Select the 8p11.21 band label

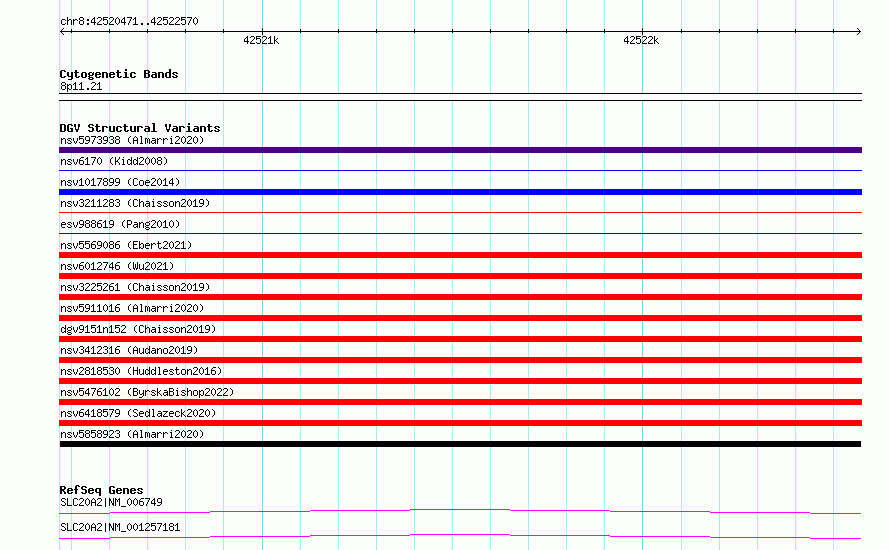tap(81, 86)
